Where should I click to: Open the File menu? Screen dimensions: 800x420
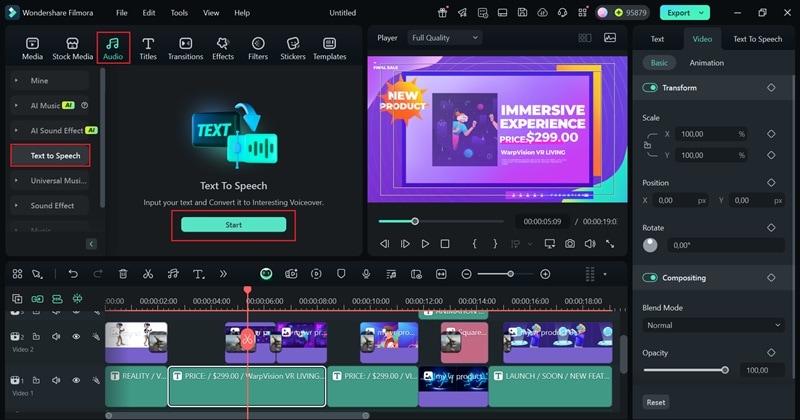click(x=121, y=13)
